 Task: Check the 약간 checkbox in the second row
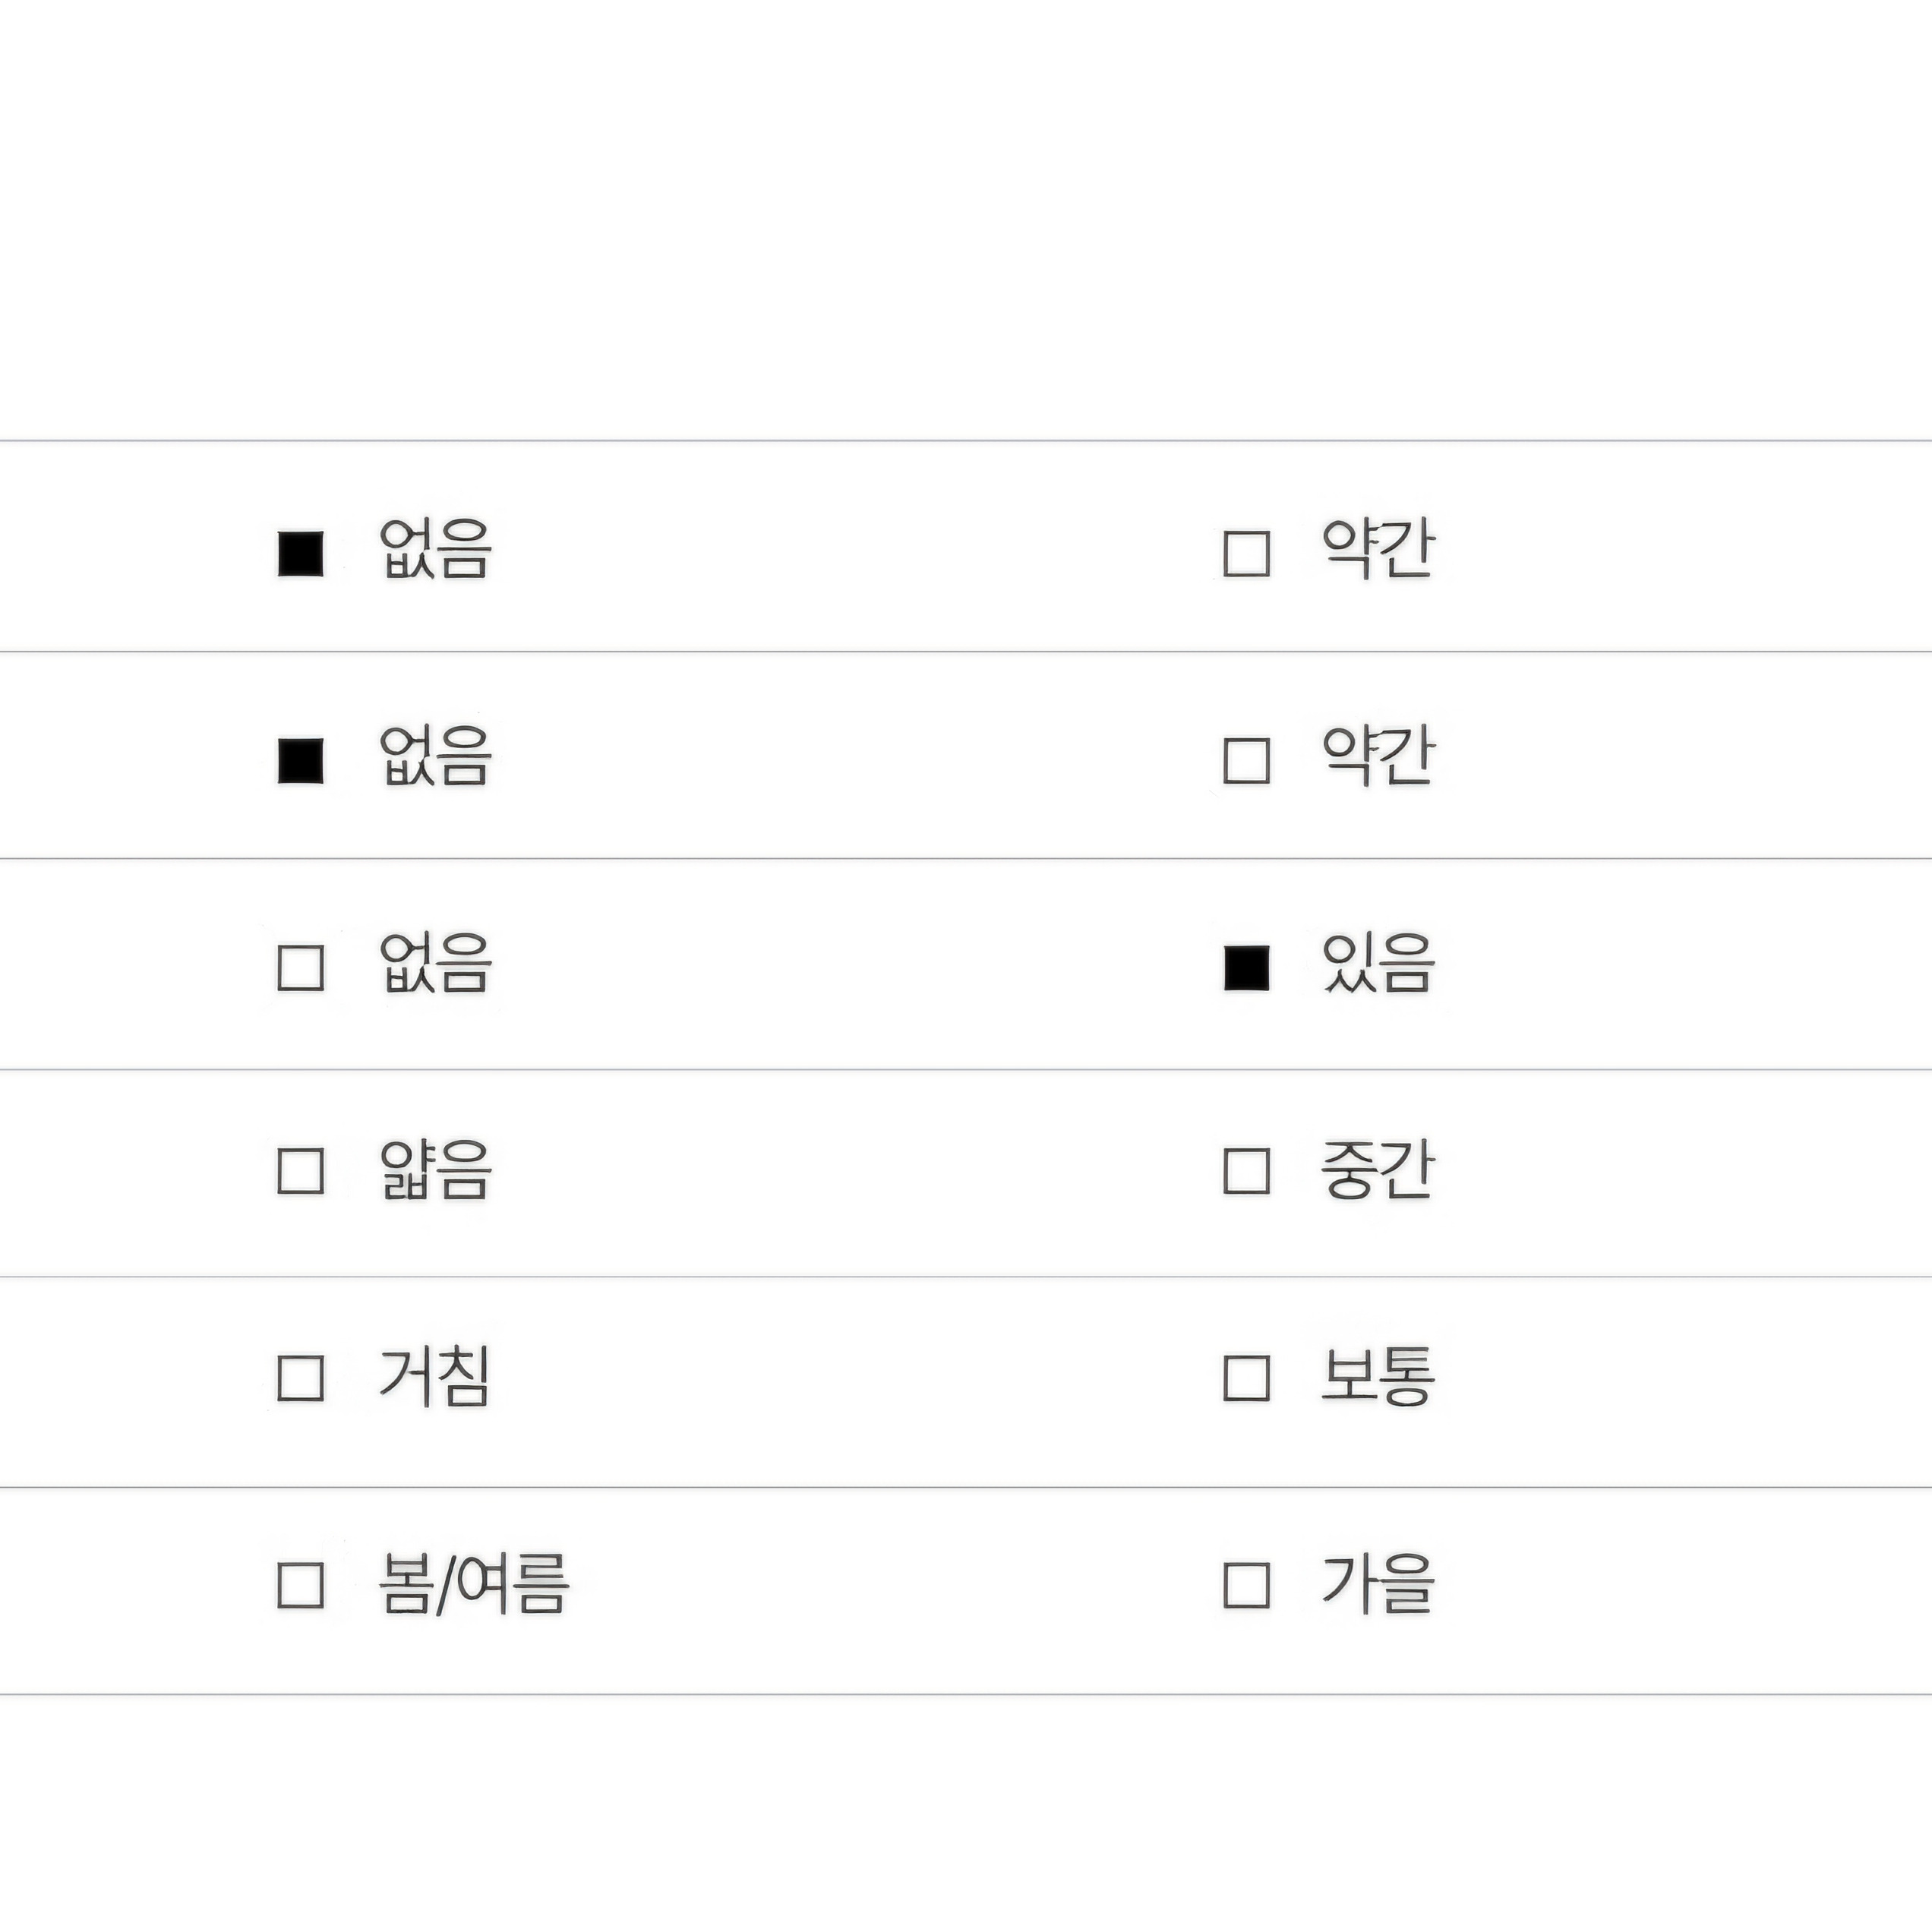coord(1246,761)
